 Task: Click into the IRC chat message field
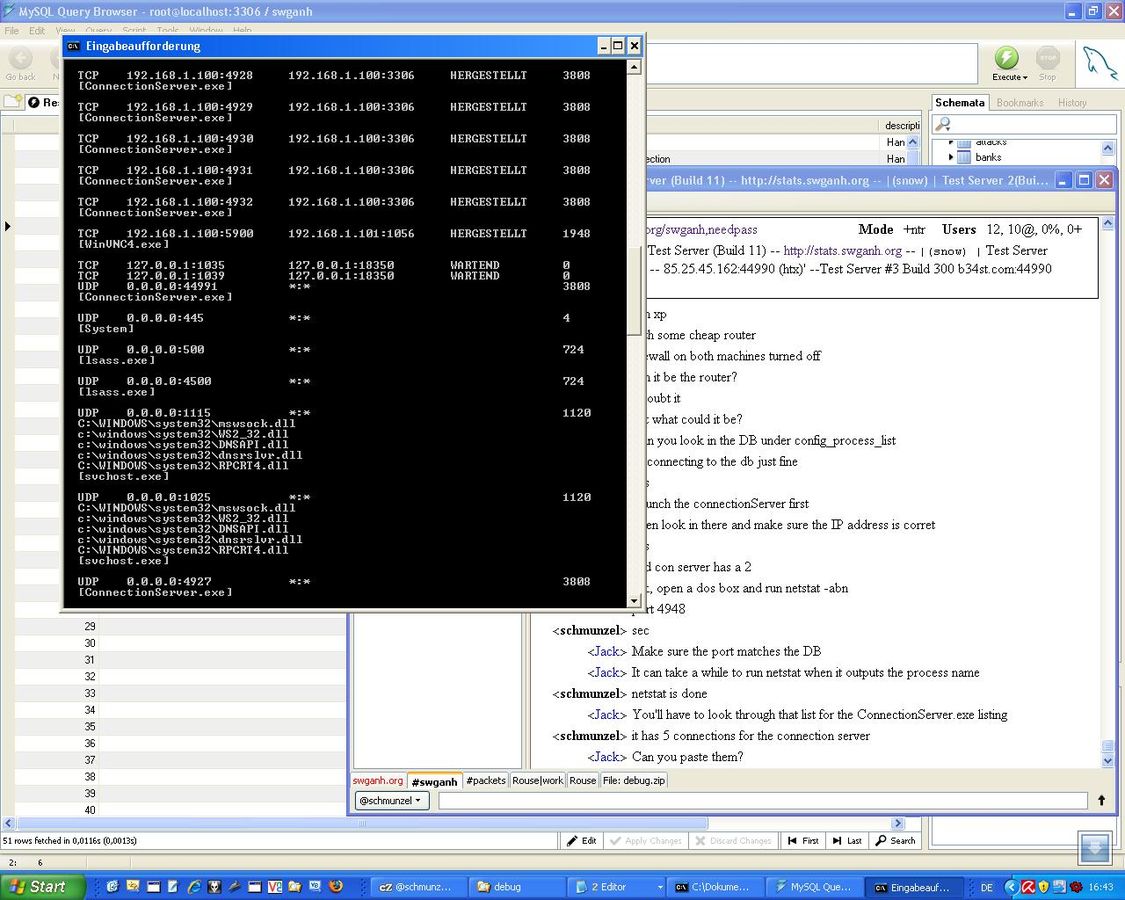762,800
